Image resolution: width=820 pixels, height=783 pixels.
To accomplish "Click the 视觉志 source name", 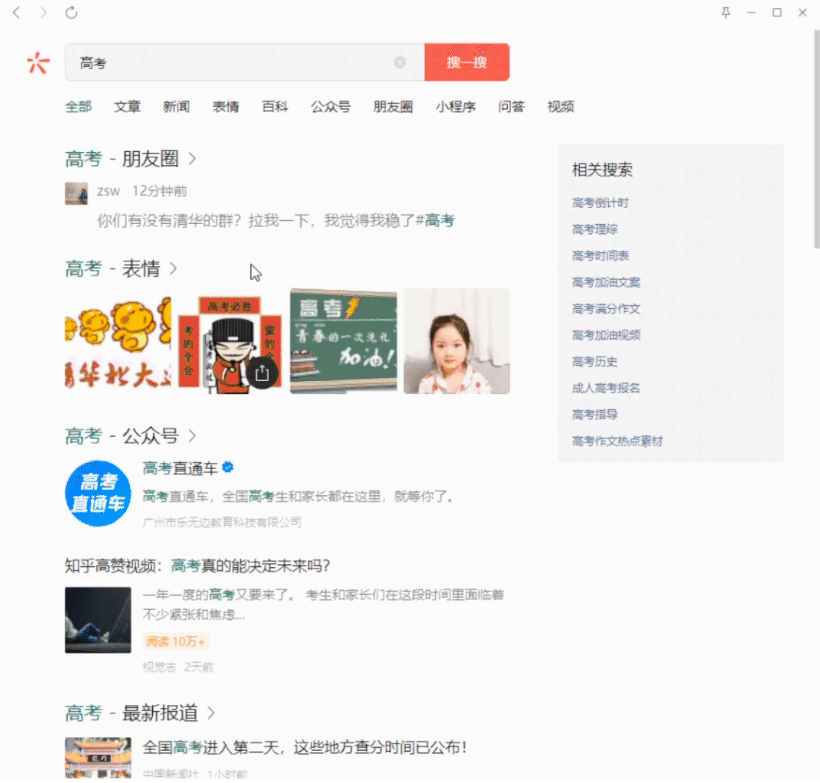I will (x=159, y=667).
